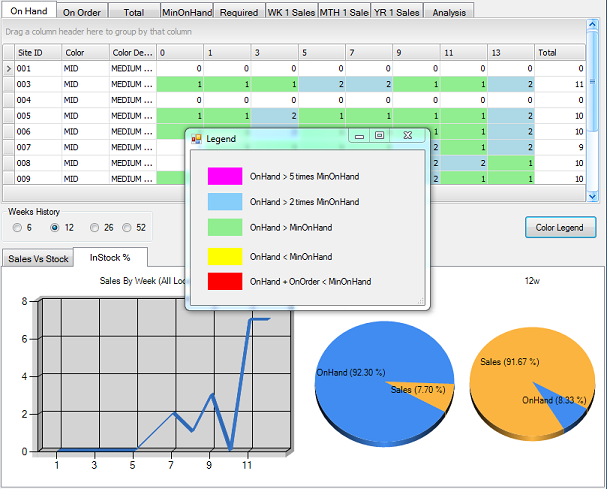Screen dimensions: 607x489
Task: Click the OnHand (8.33 %) pie slice
Action: [x=561, y=410]
